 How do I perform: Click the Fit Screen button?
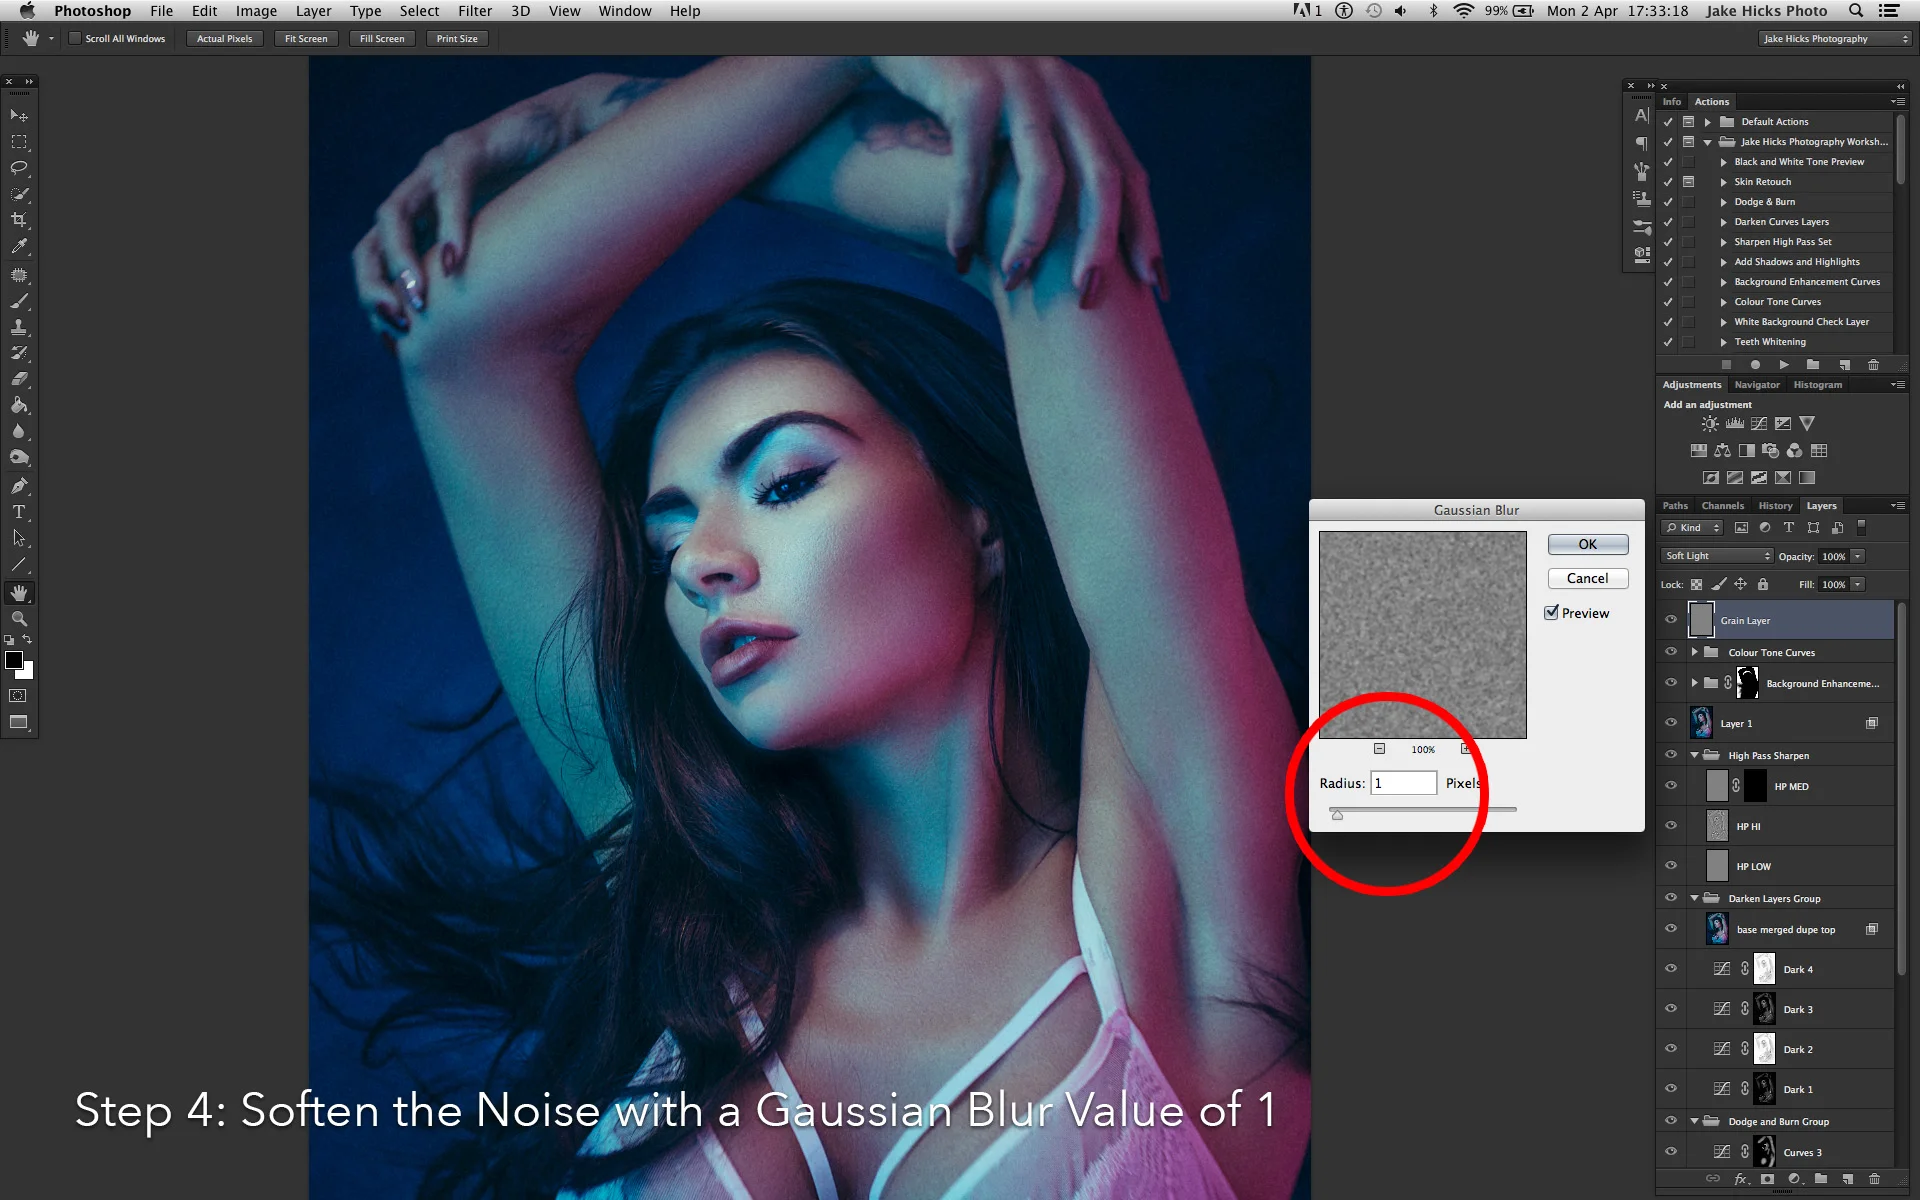click(x=306, y=38)
